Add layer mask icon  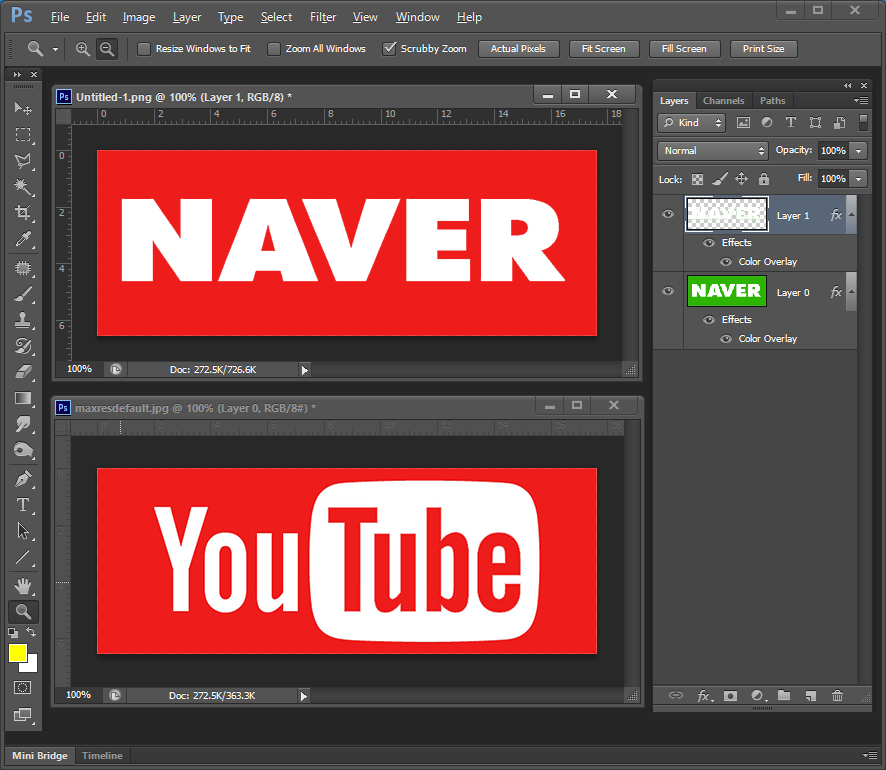(x=731, y=695)
